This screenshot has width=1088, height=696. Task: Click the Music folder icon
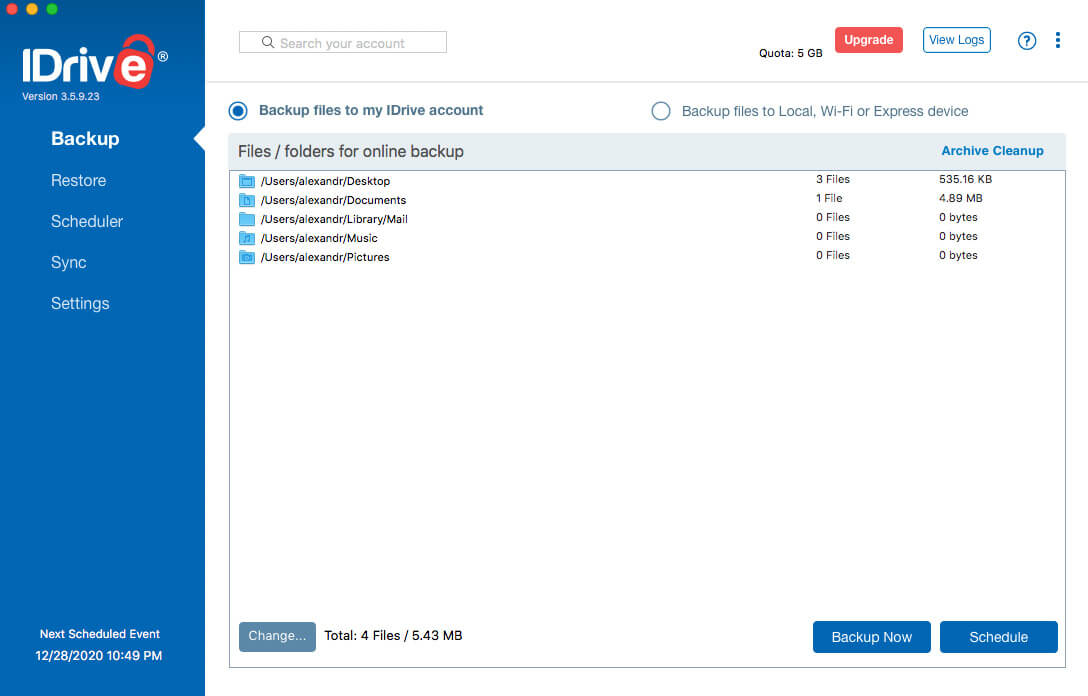pyautogui.click(x=247, y=238)
